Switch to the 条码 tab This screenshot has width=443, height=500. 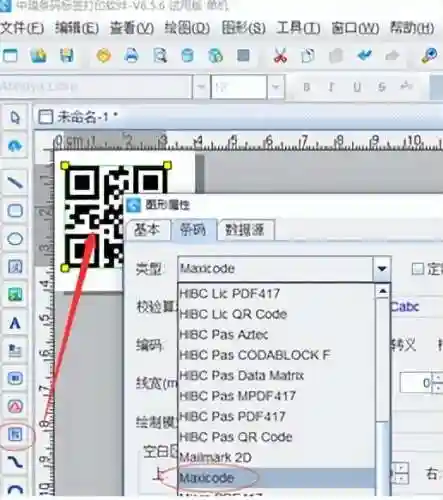tap(193, 230)
